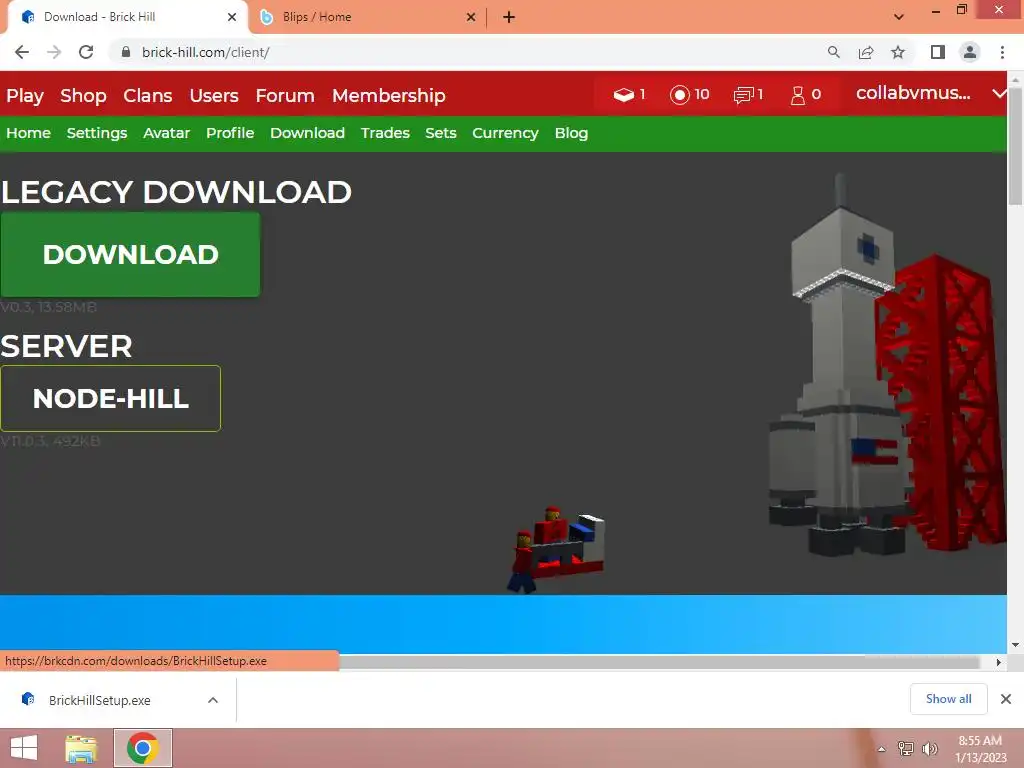Click the share page icon

pos(866,52)
